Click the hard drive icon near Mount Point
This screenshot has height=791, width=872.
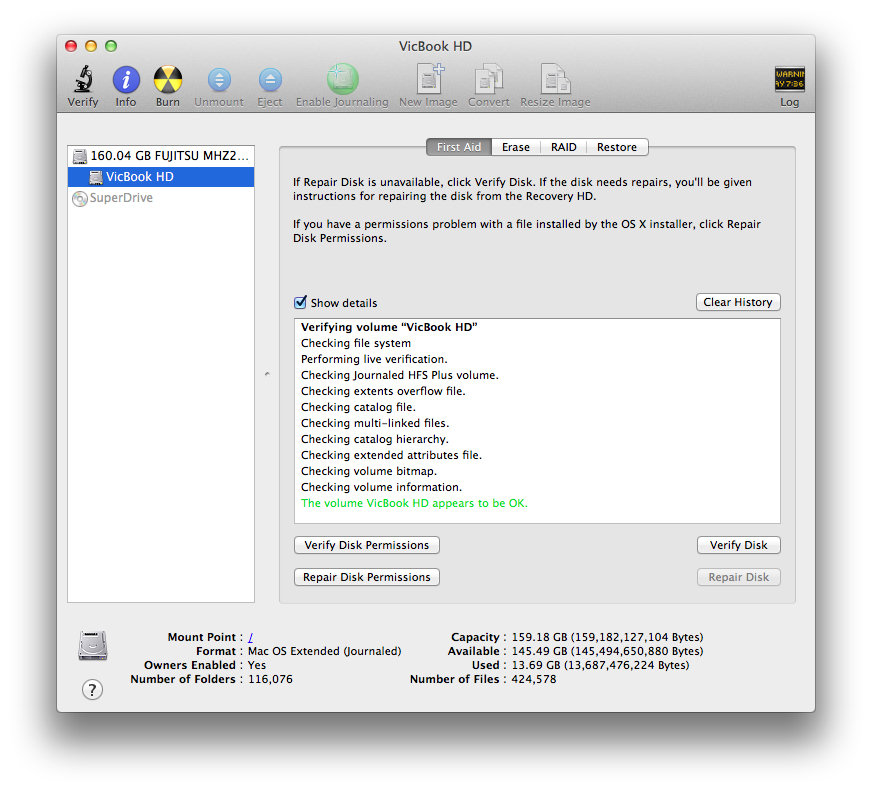point(93,645)
